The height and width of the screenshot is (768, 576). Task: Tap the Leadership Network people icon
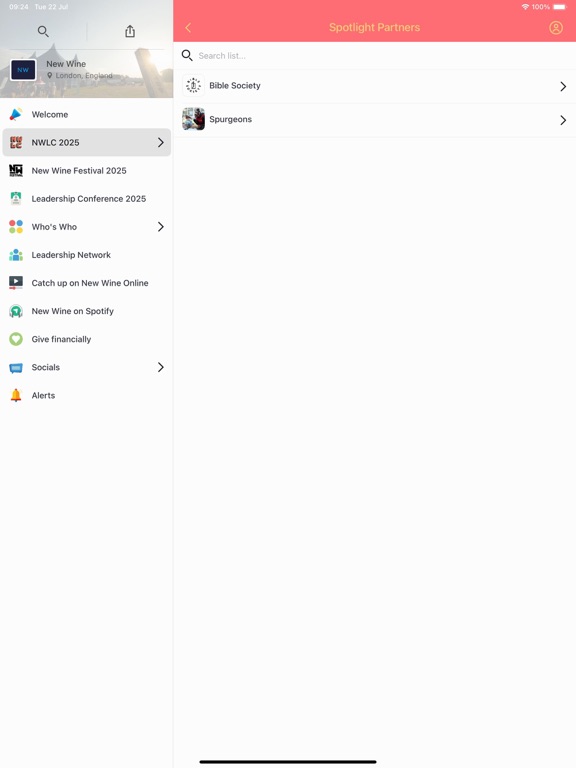point(16,255)
